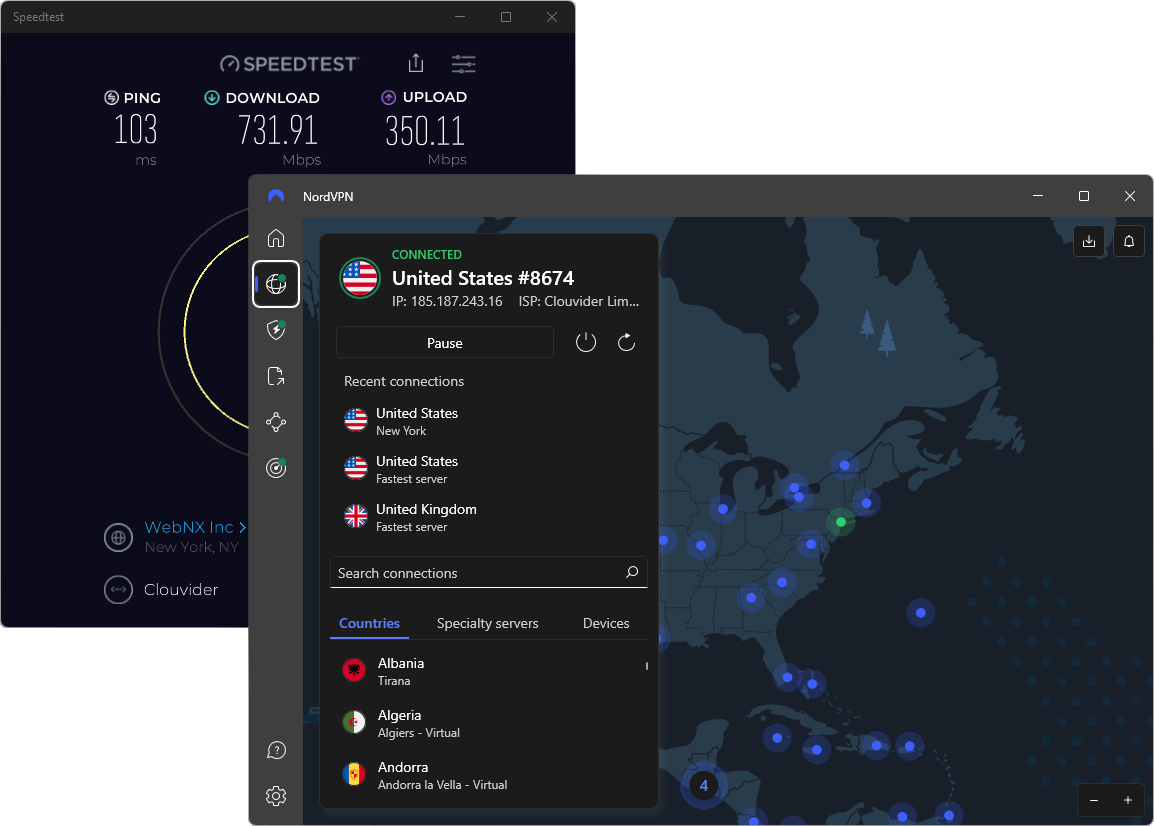The width and height of the screenshot is (1154, 826).
Task: Click the UPLOAD 350.11 result value
Action: (425, 130)
